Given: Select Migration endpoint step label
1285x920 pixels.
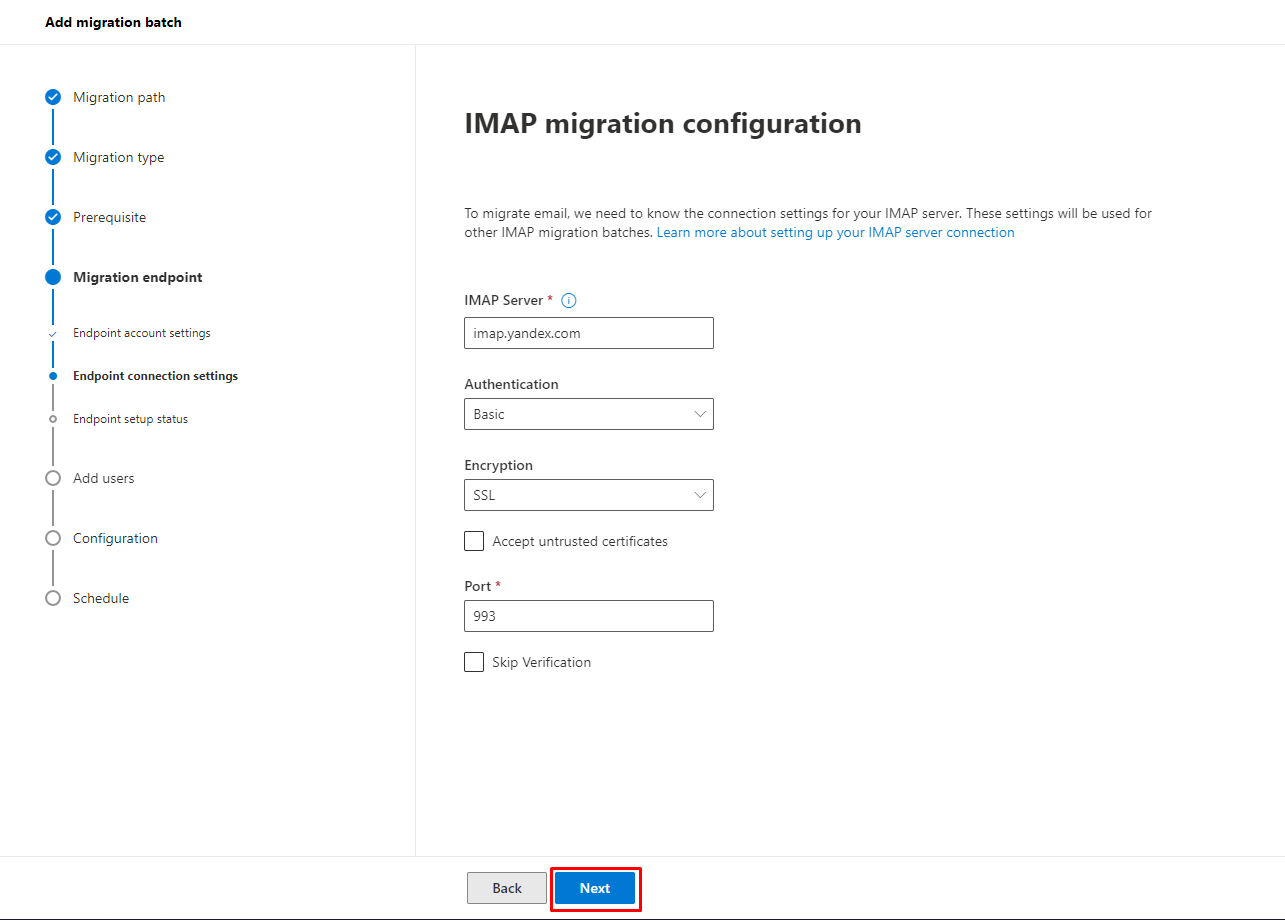Looking at the screenshot, I should [137, 277].
